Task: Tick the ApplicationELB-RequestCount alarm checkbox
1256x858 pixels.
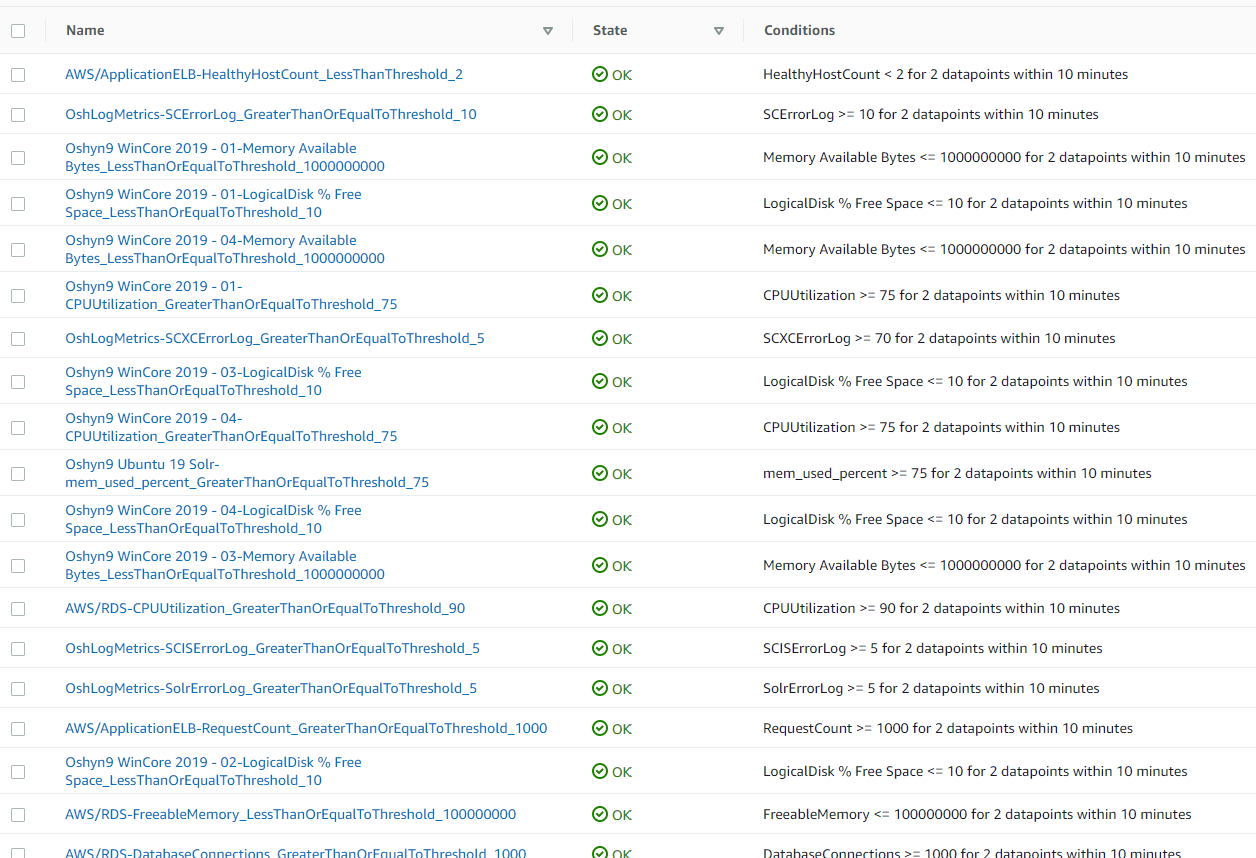Action: [x=18, y=729]
